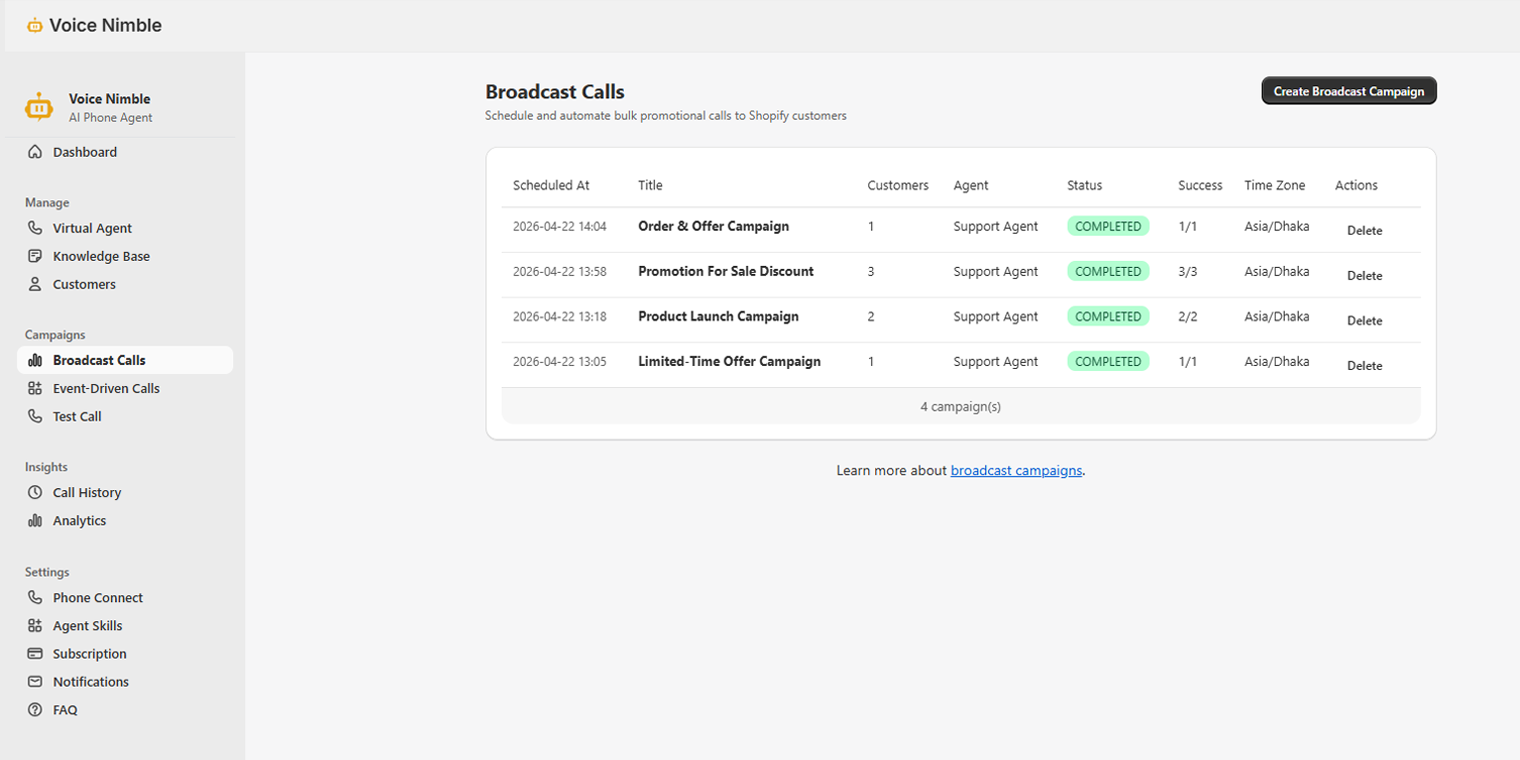Delete the Order & Offer Campaign

[1364, 230]
